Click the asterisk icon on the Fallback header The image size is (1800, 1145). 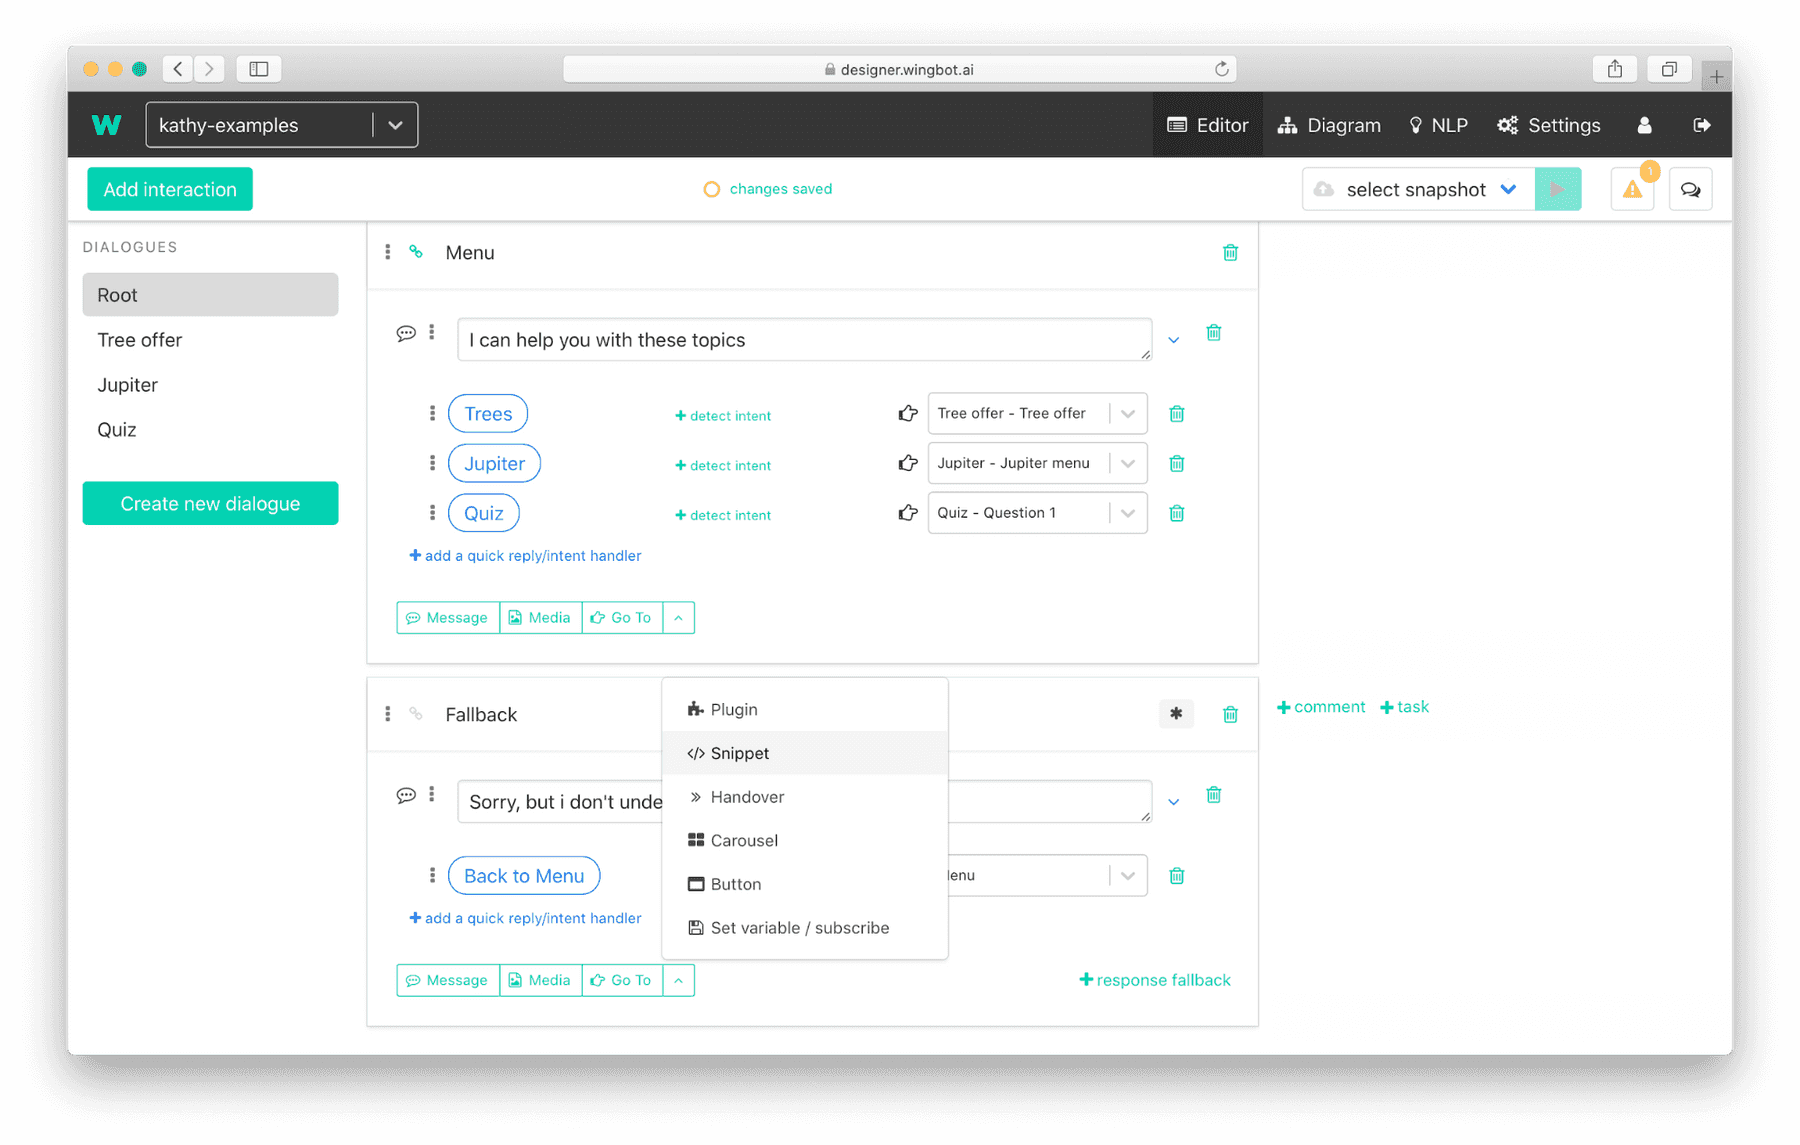(1176, 714)
